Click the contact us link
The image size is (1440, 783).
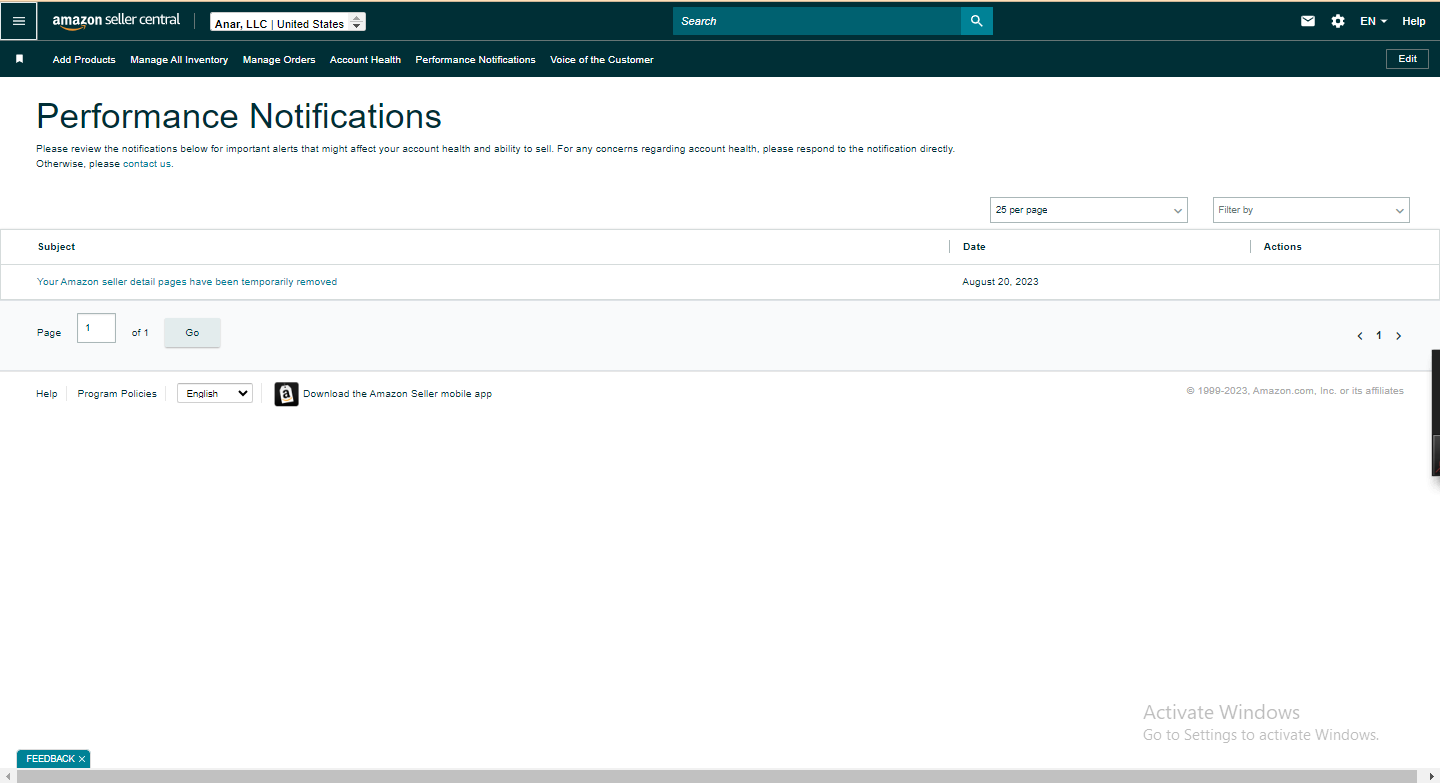coord(147,164)
